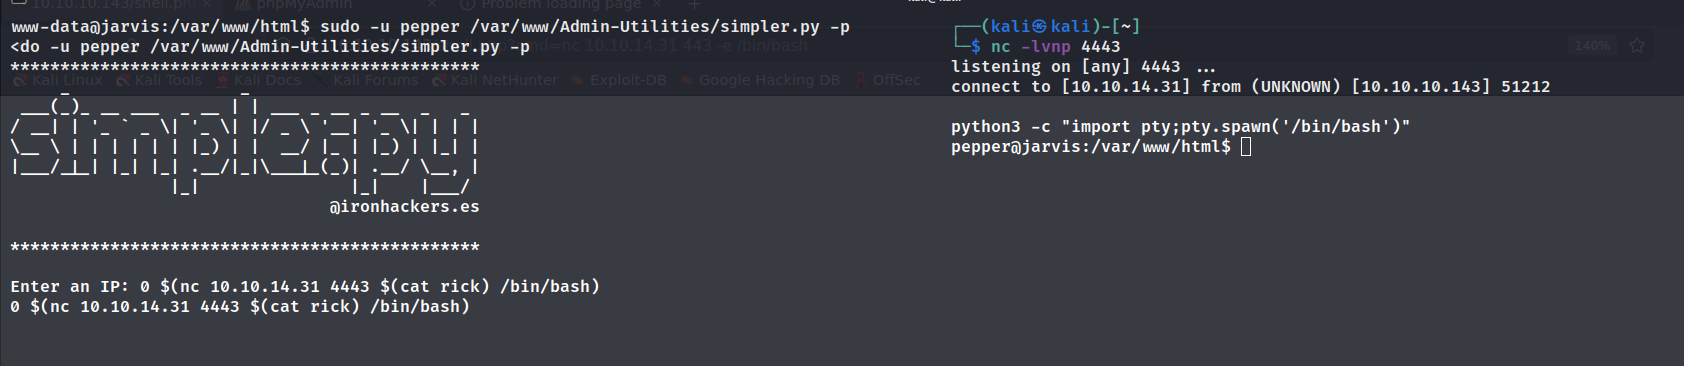
Task: Click the '<do -u pepper' wrapped command line
Action: [x=270, y=46]
